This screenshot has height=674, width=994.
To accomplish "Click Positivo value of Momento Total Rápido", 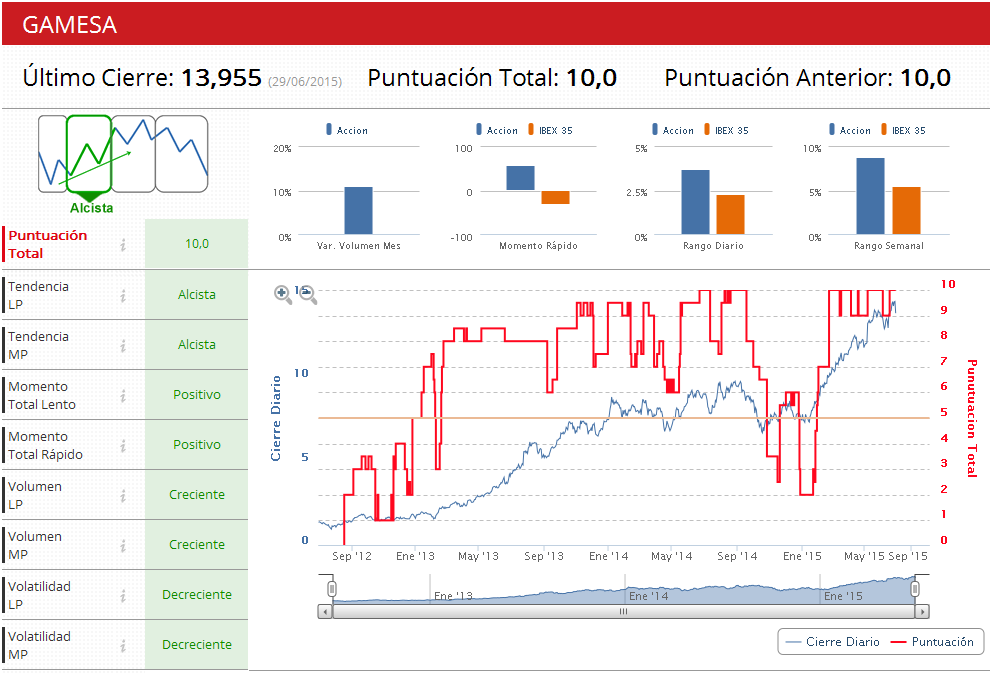I will [197, 444].
